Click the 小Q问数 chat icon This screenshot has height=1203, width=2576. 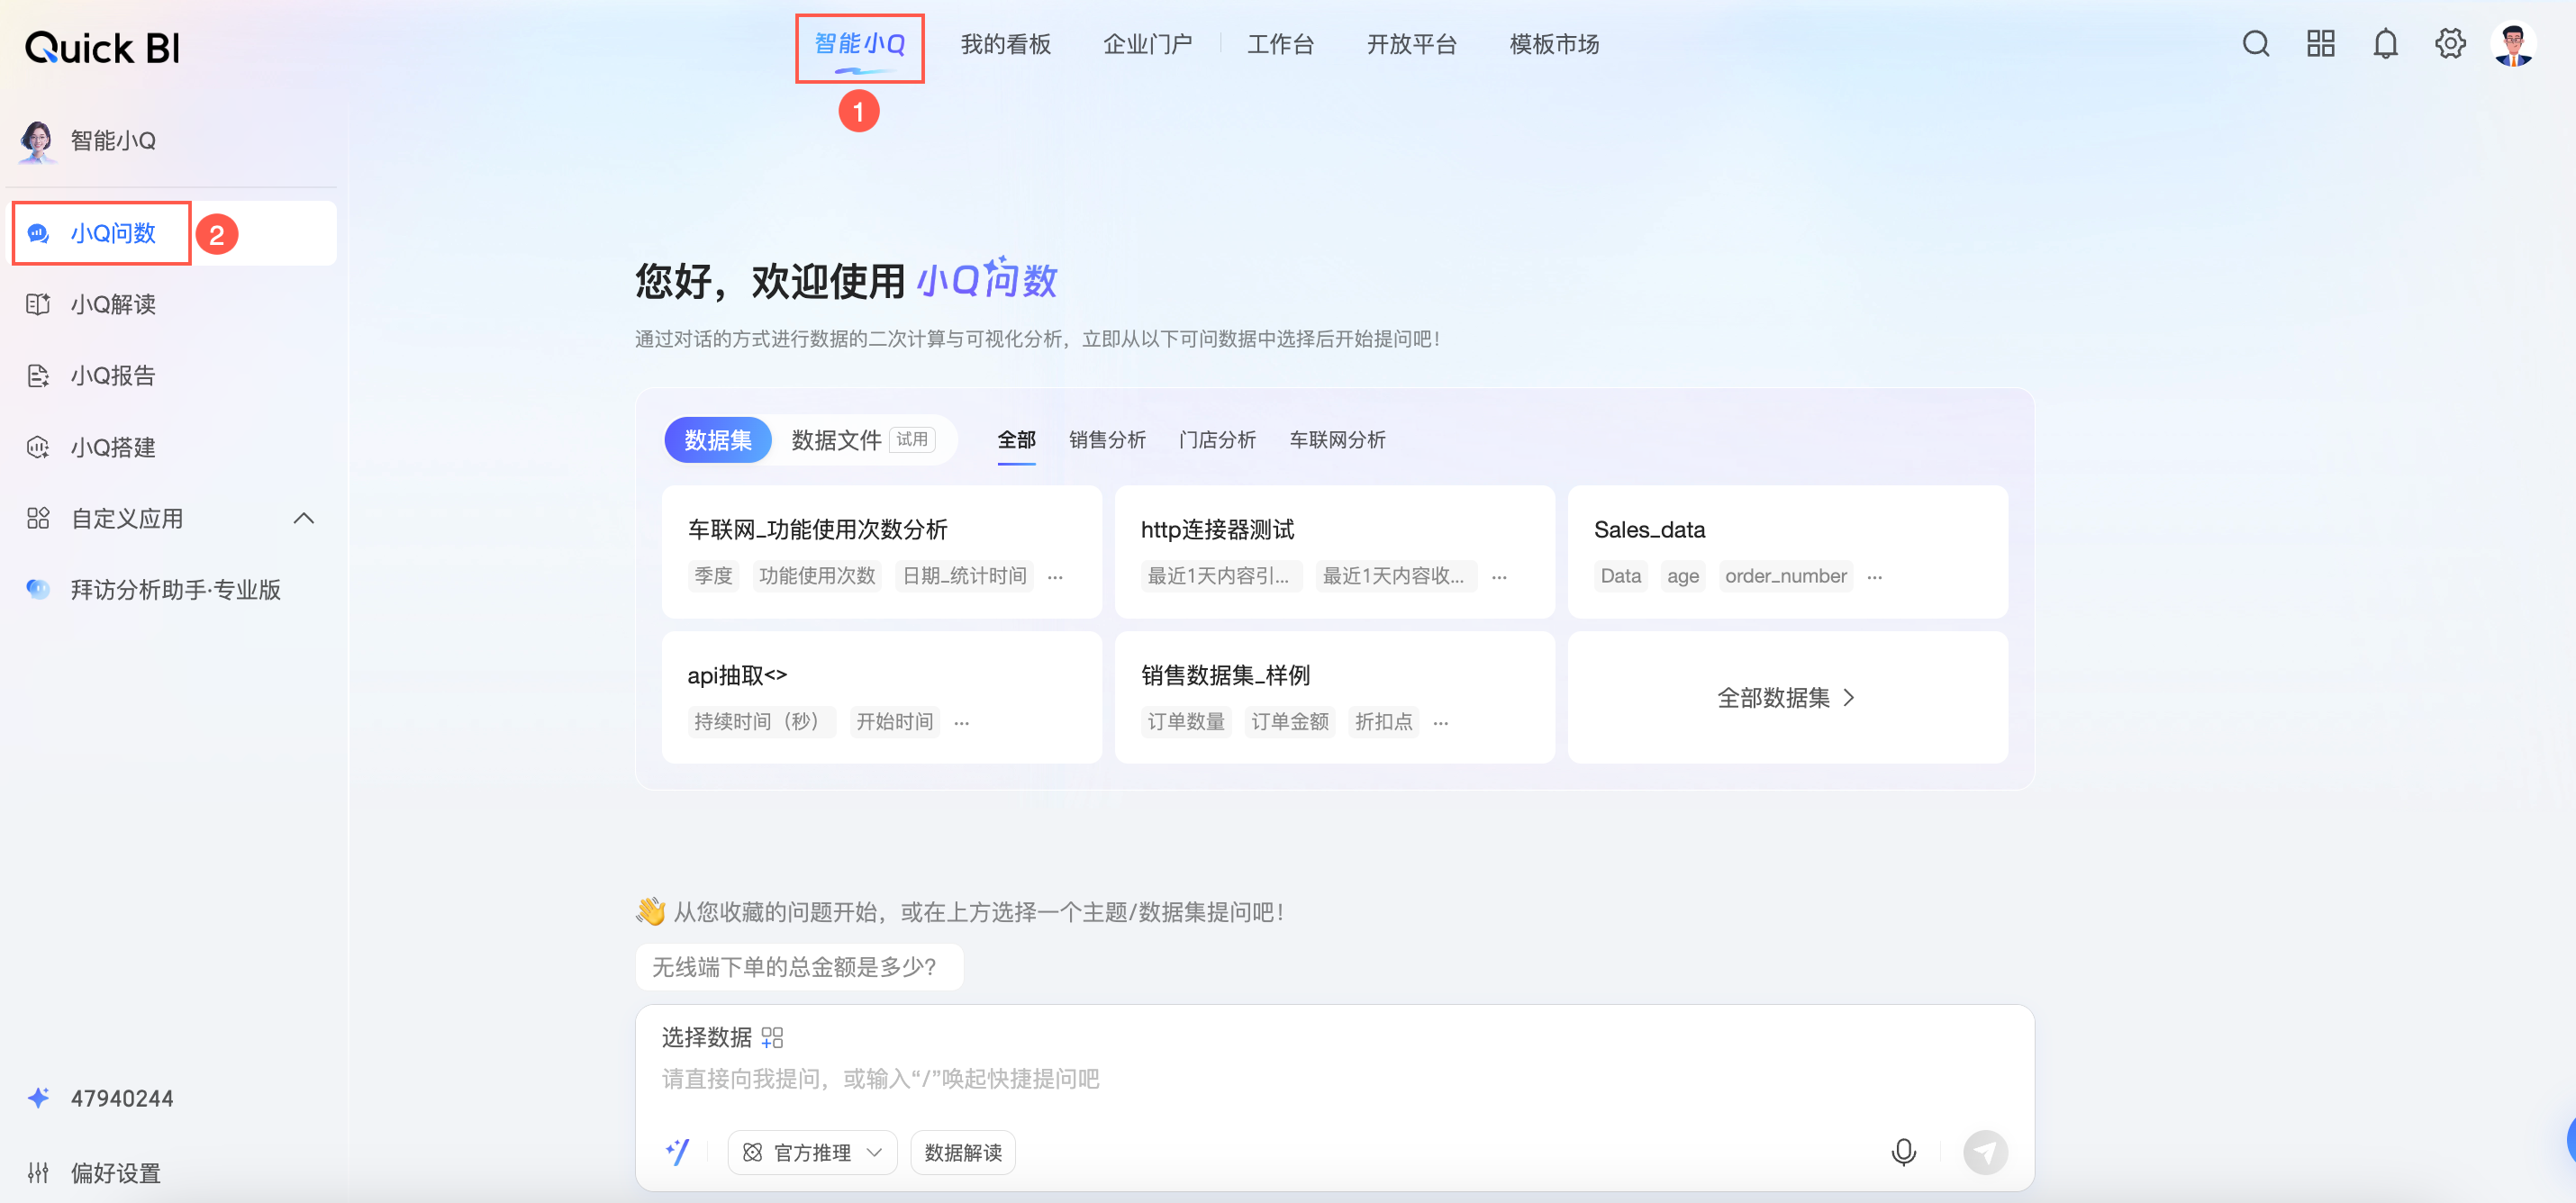[x=38, y=233]
